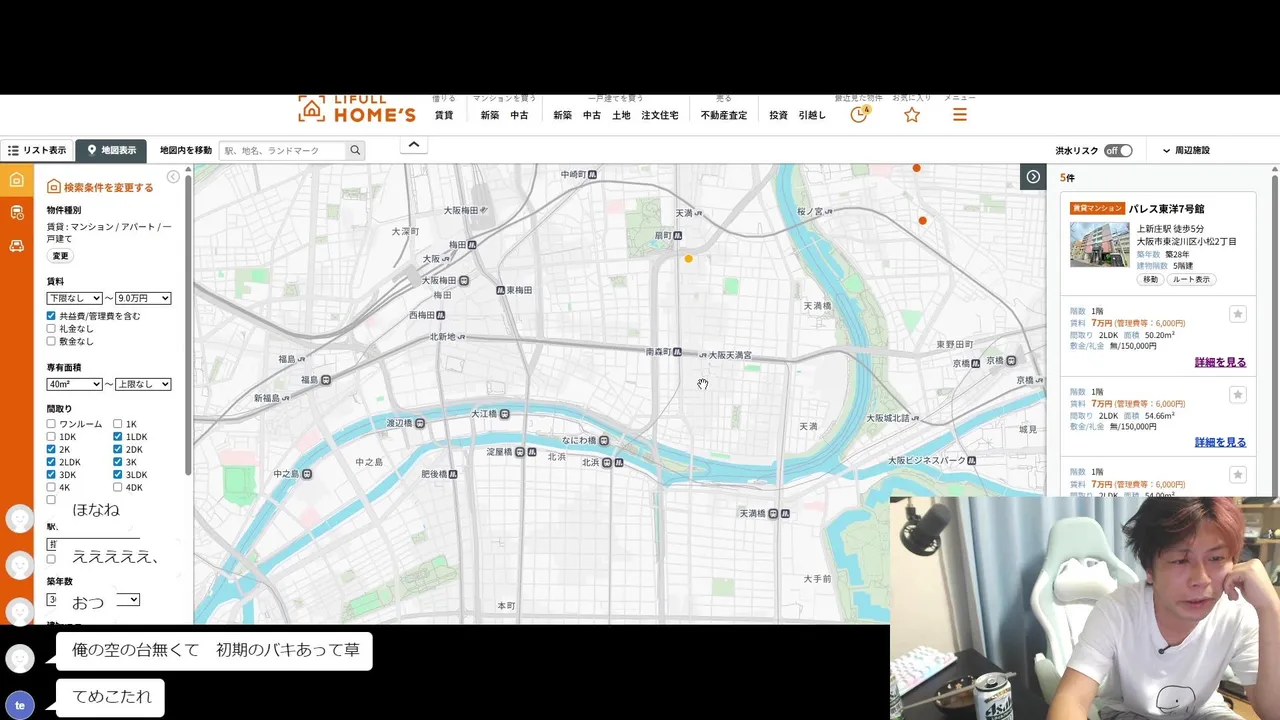Viewport: 1280px width, 720px height.
Task: Click the 渡辺橋 station icon on map
Action: pos(420,423)
